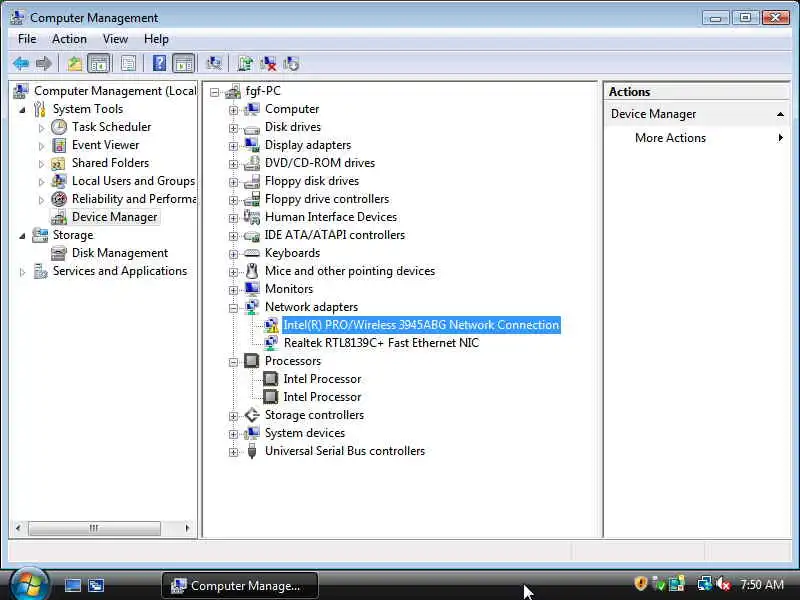Select IDE ATA/ATAPI controllers category
Image resolution: width=800 pixels, height=600 pixels.
pos(334,235)
